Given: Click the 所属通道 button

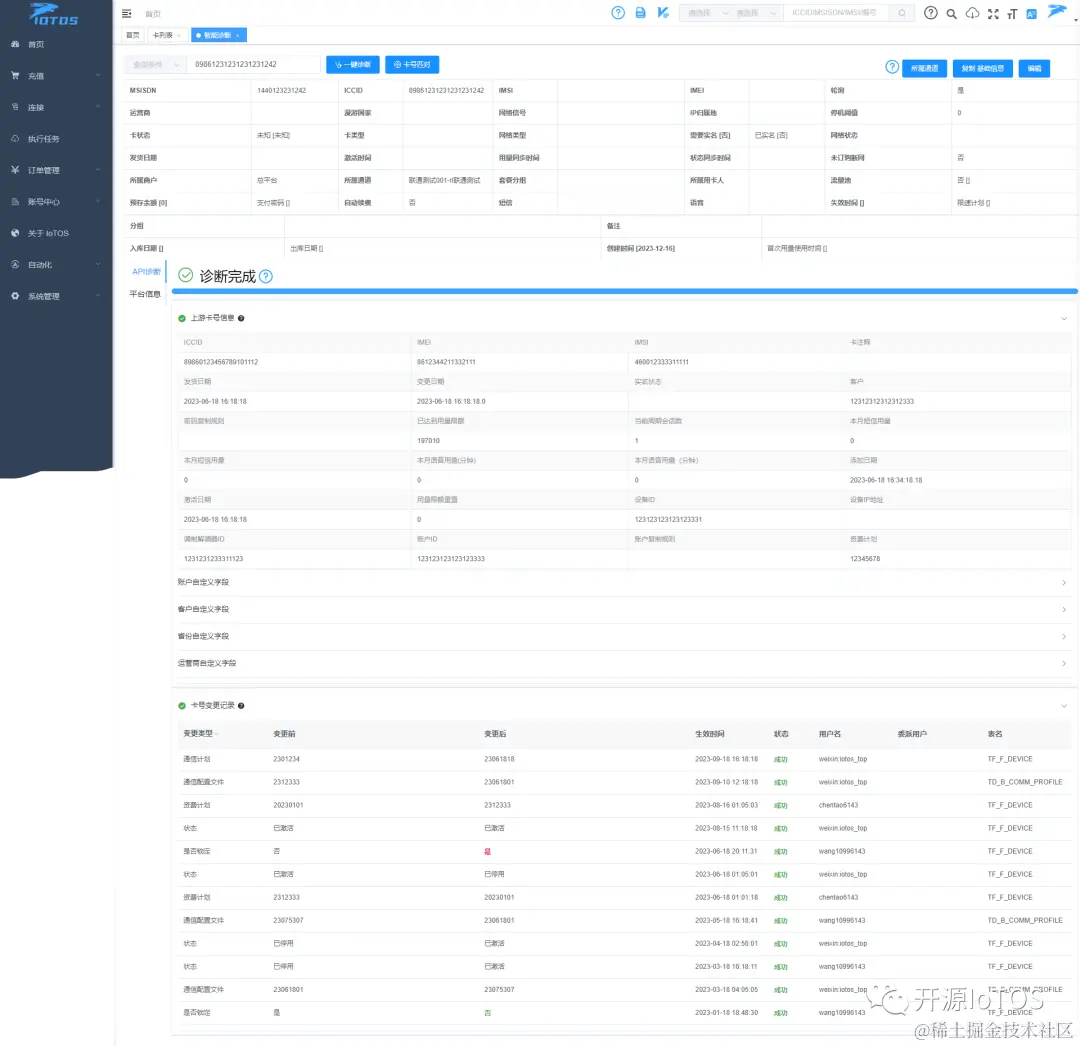Looking at the screenshot, I should pyautogui.click(x=924, y=68).
